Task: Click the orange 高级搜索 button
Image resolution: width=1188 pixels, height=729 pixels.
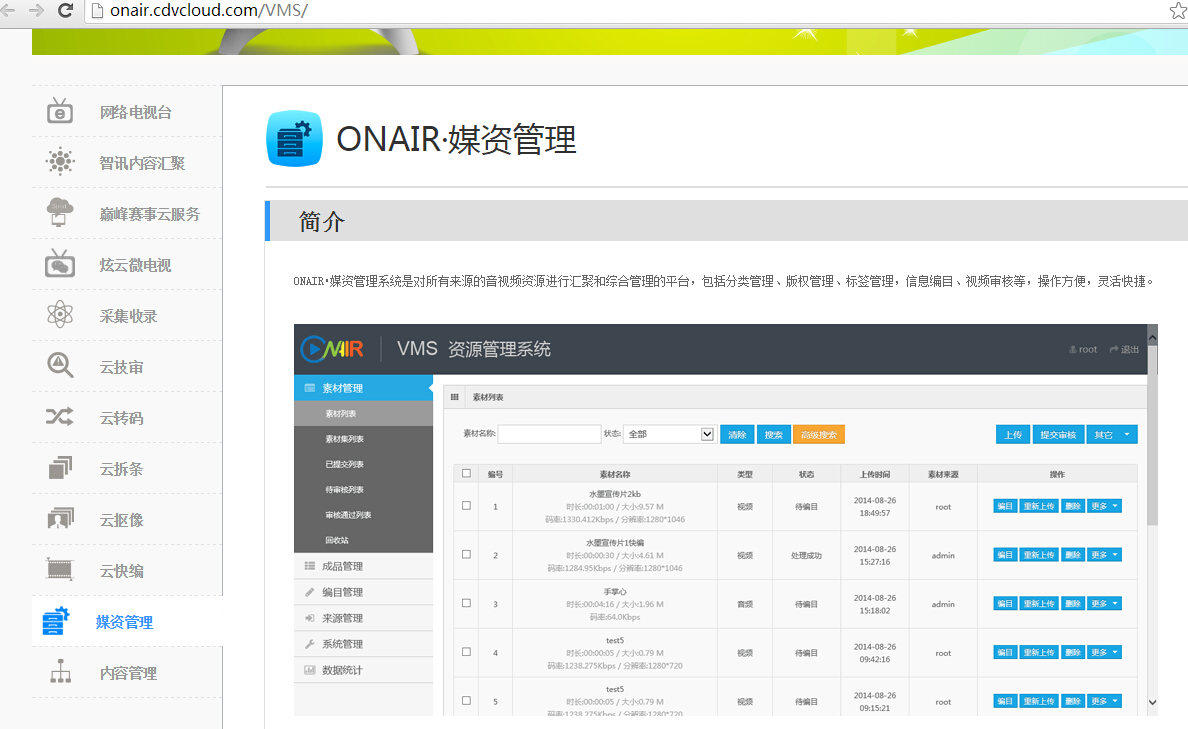Action: (x=819, y=434)
